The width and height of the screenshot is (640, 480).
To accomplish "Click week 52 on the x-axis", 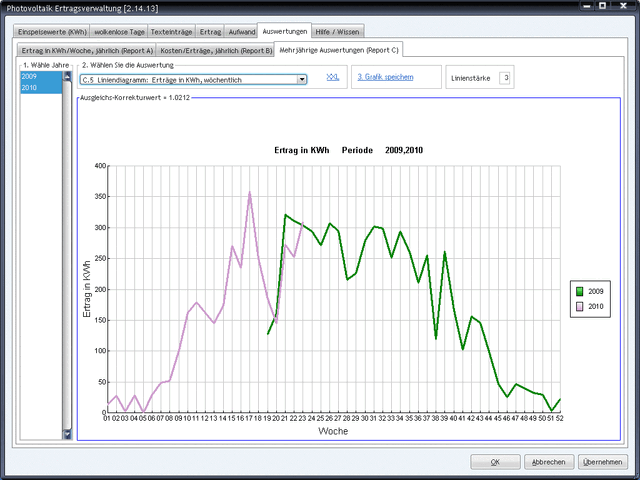I will point(560,418).
